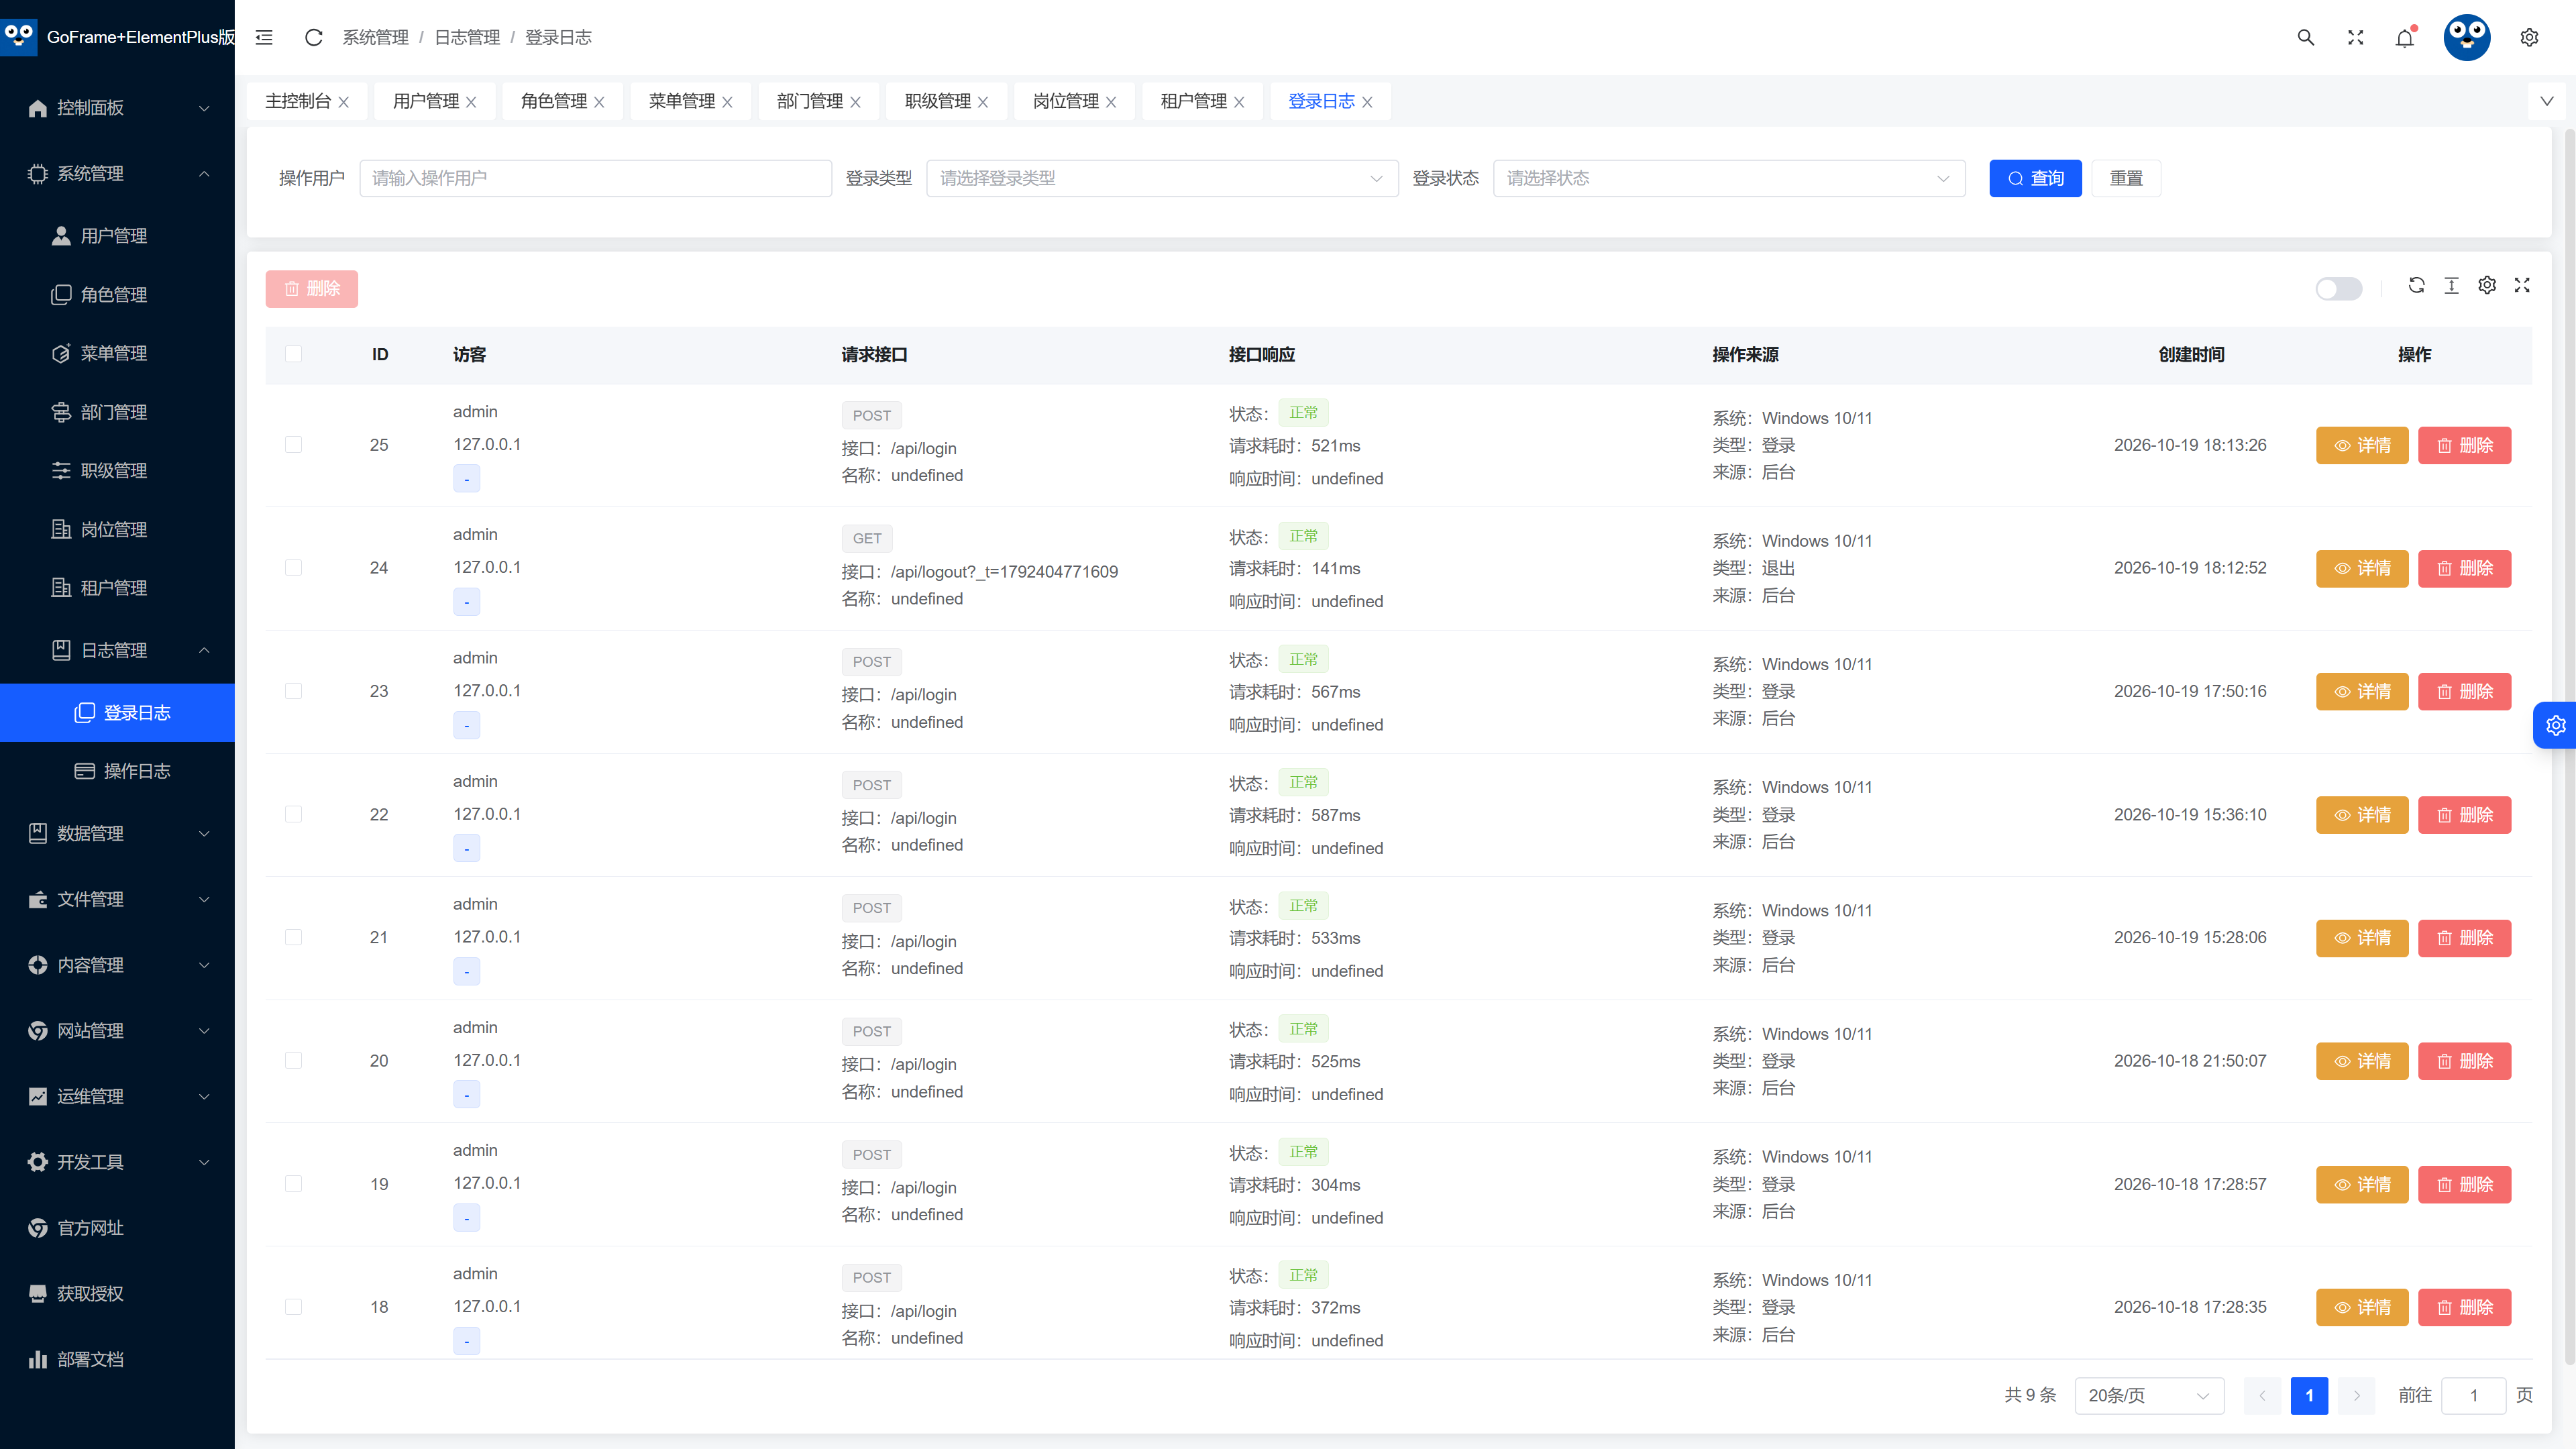2576x1449 pixels.
Task: Toggle the switch above the table
Action: coord(2339,288)
